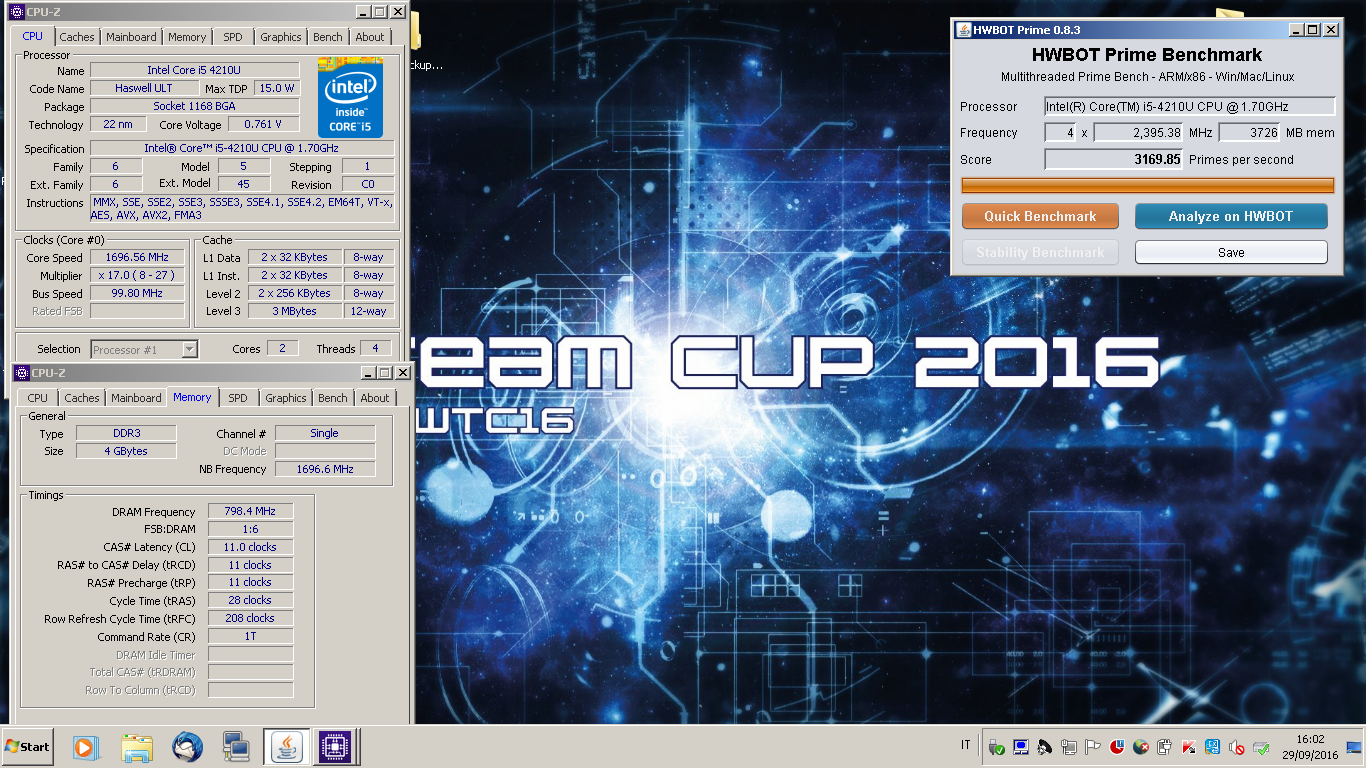Screen dimensions: 1366x768
Task: Open Graphics tab in lower CPU-Z window
Action: (x=285, y=398)
